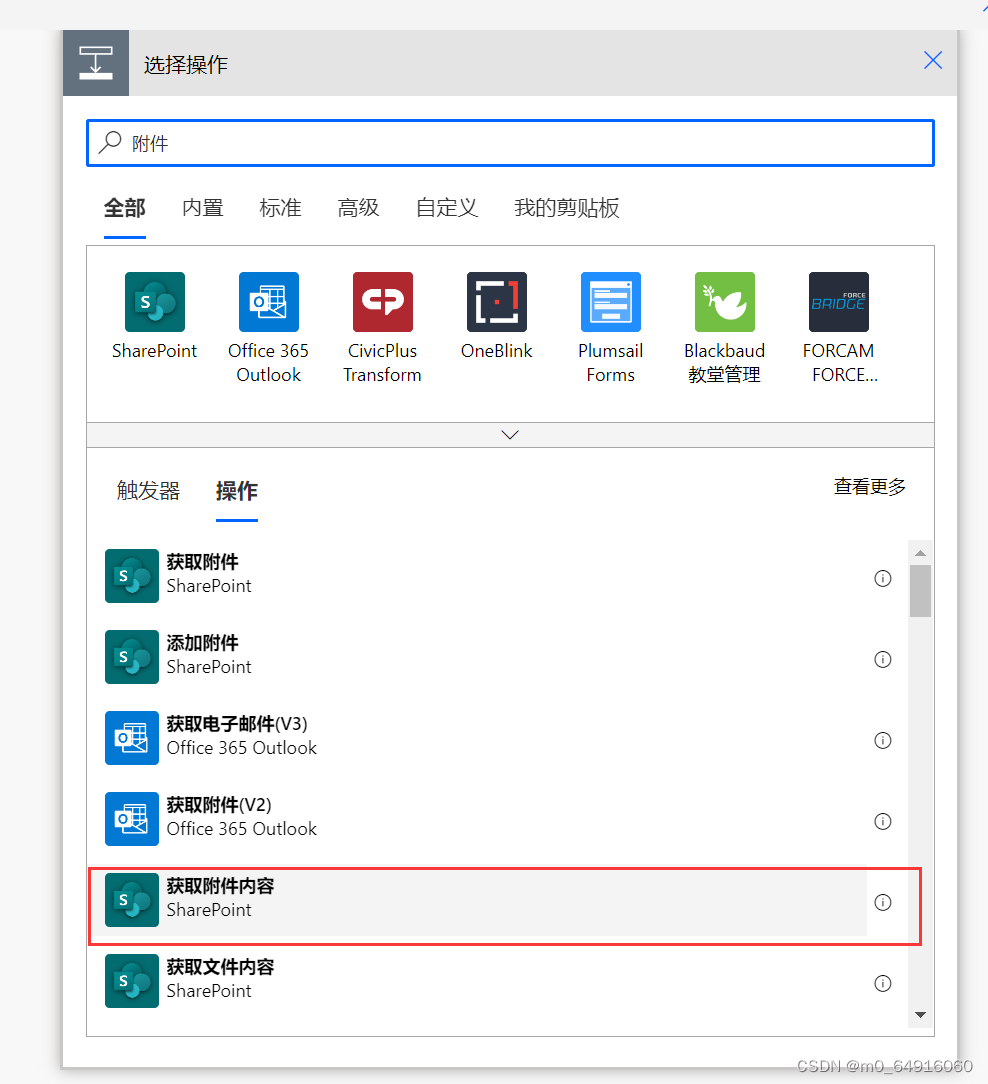Viewport: 988px width, 1084px height.
Task: Show info for 获取附件(V2) action
Action: pyautogui.click(x=883, y=821)
